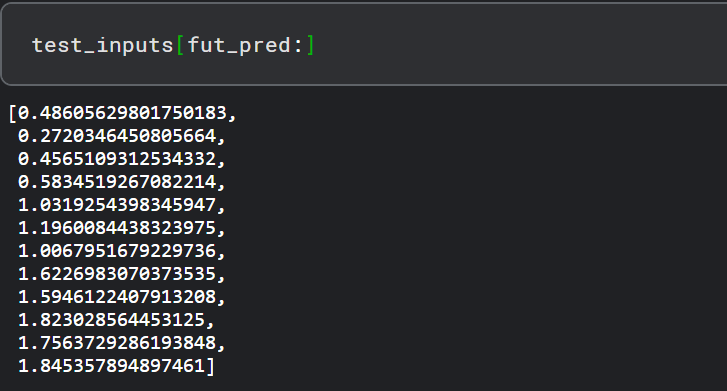Click output value 1.7563729286193848
This screenshot has width=727, height=391.
pyautogui.click(x=117, y=343)
